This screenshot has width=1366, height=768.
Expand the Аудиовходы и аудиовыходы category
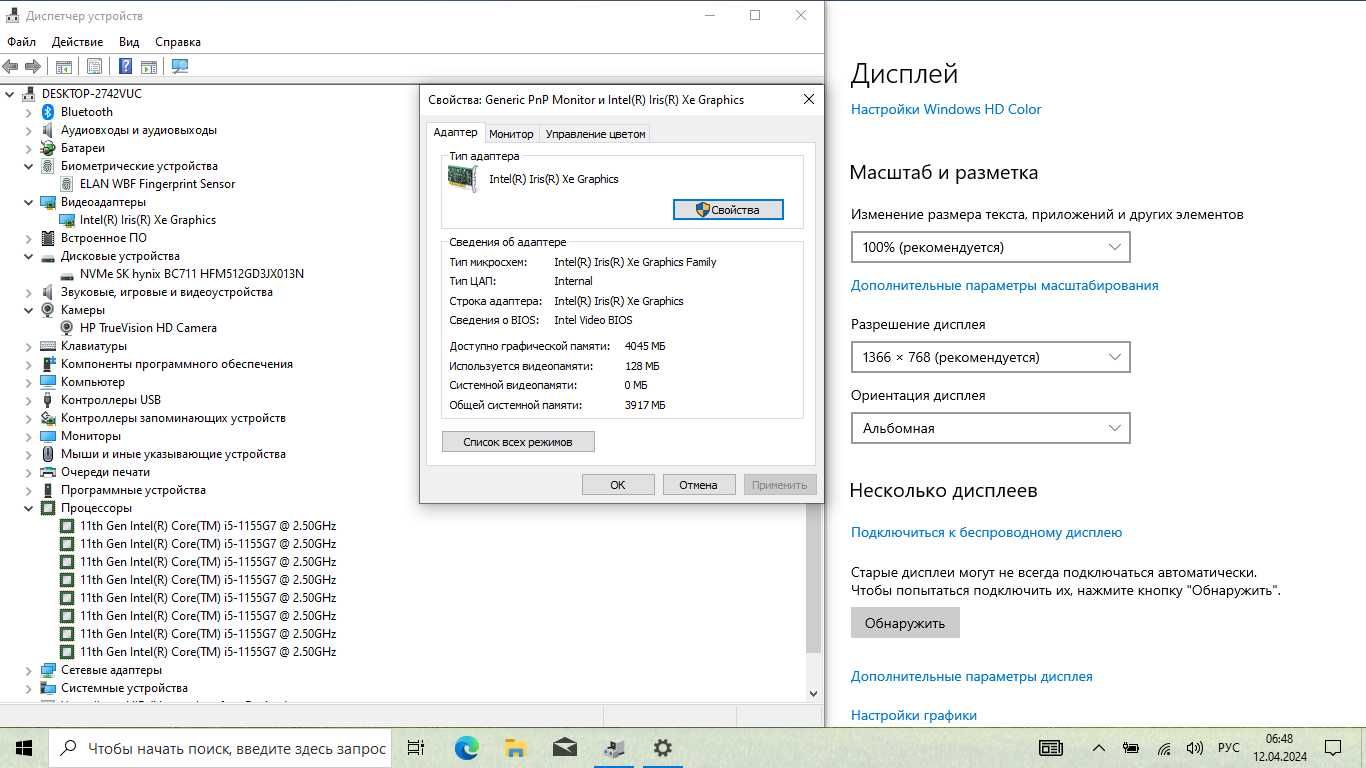(x=29, y=130)
